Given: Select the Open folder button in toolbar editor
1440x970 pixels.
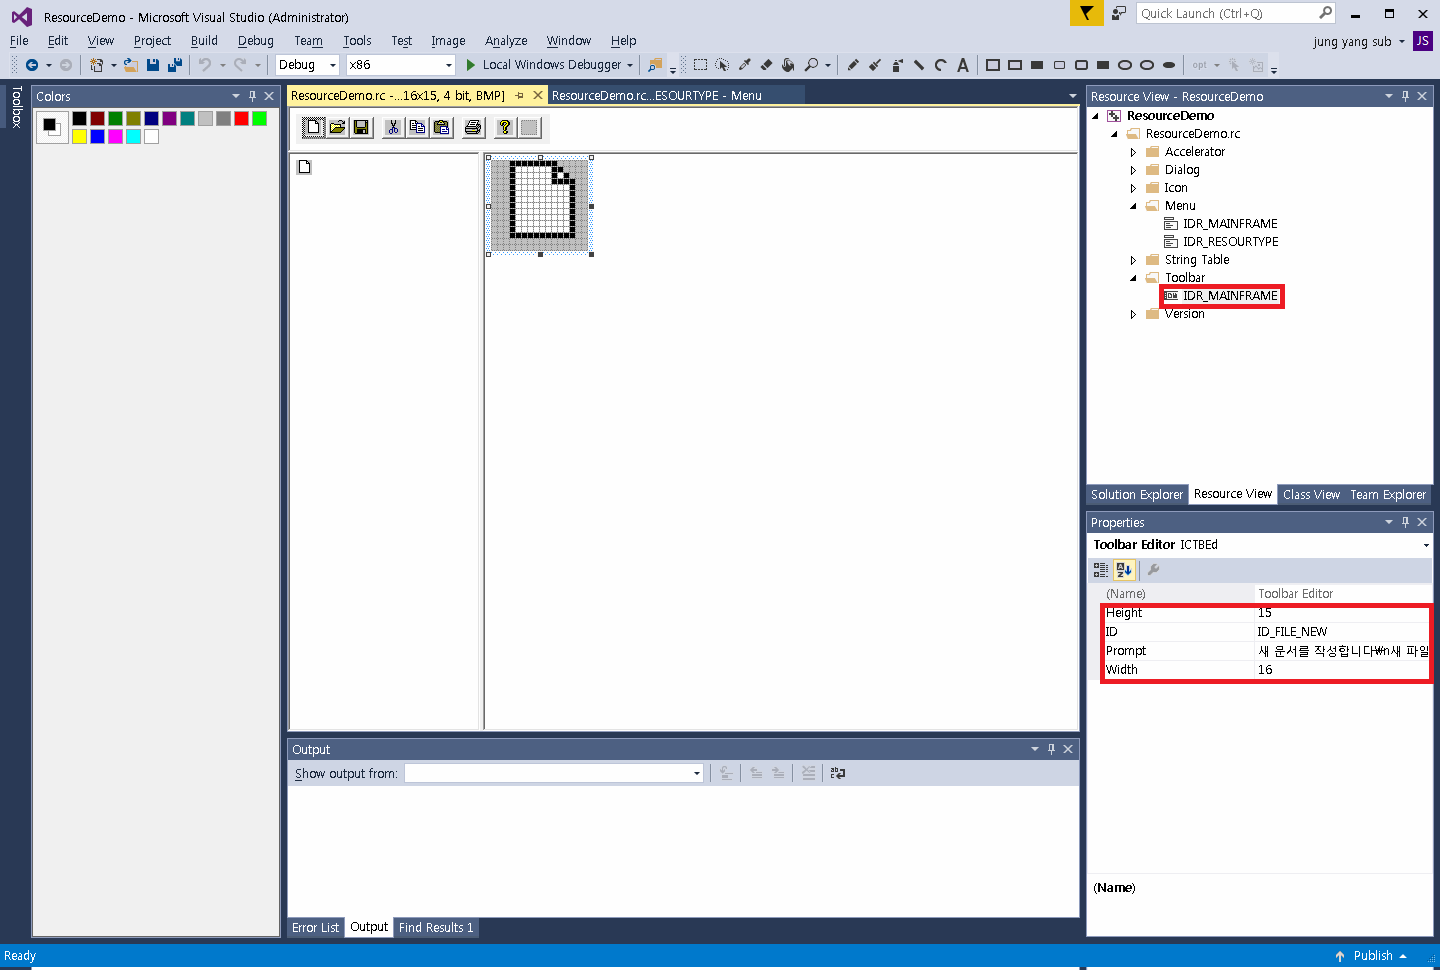Looking at the screenshot, I should pos(337,127).
